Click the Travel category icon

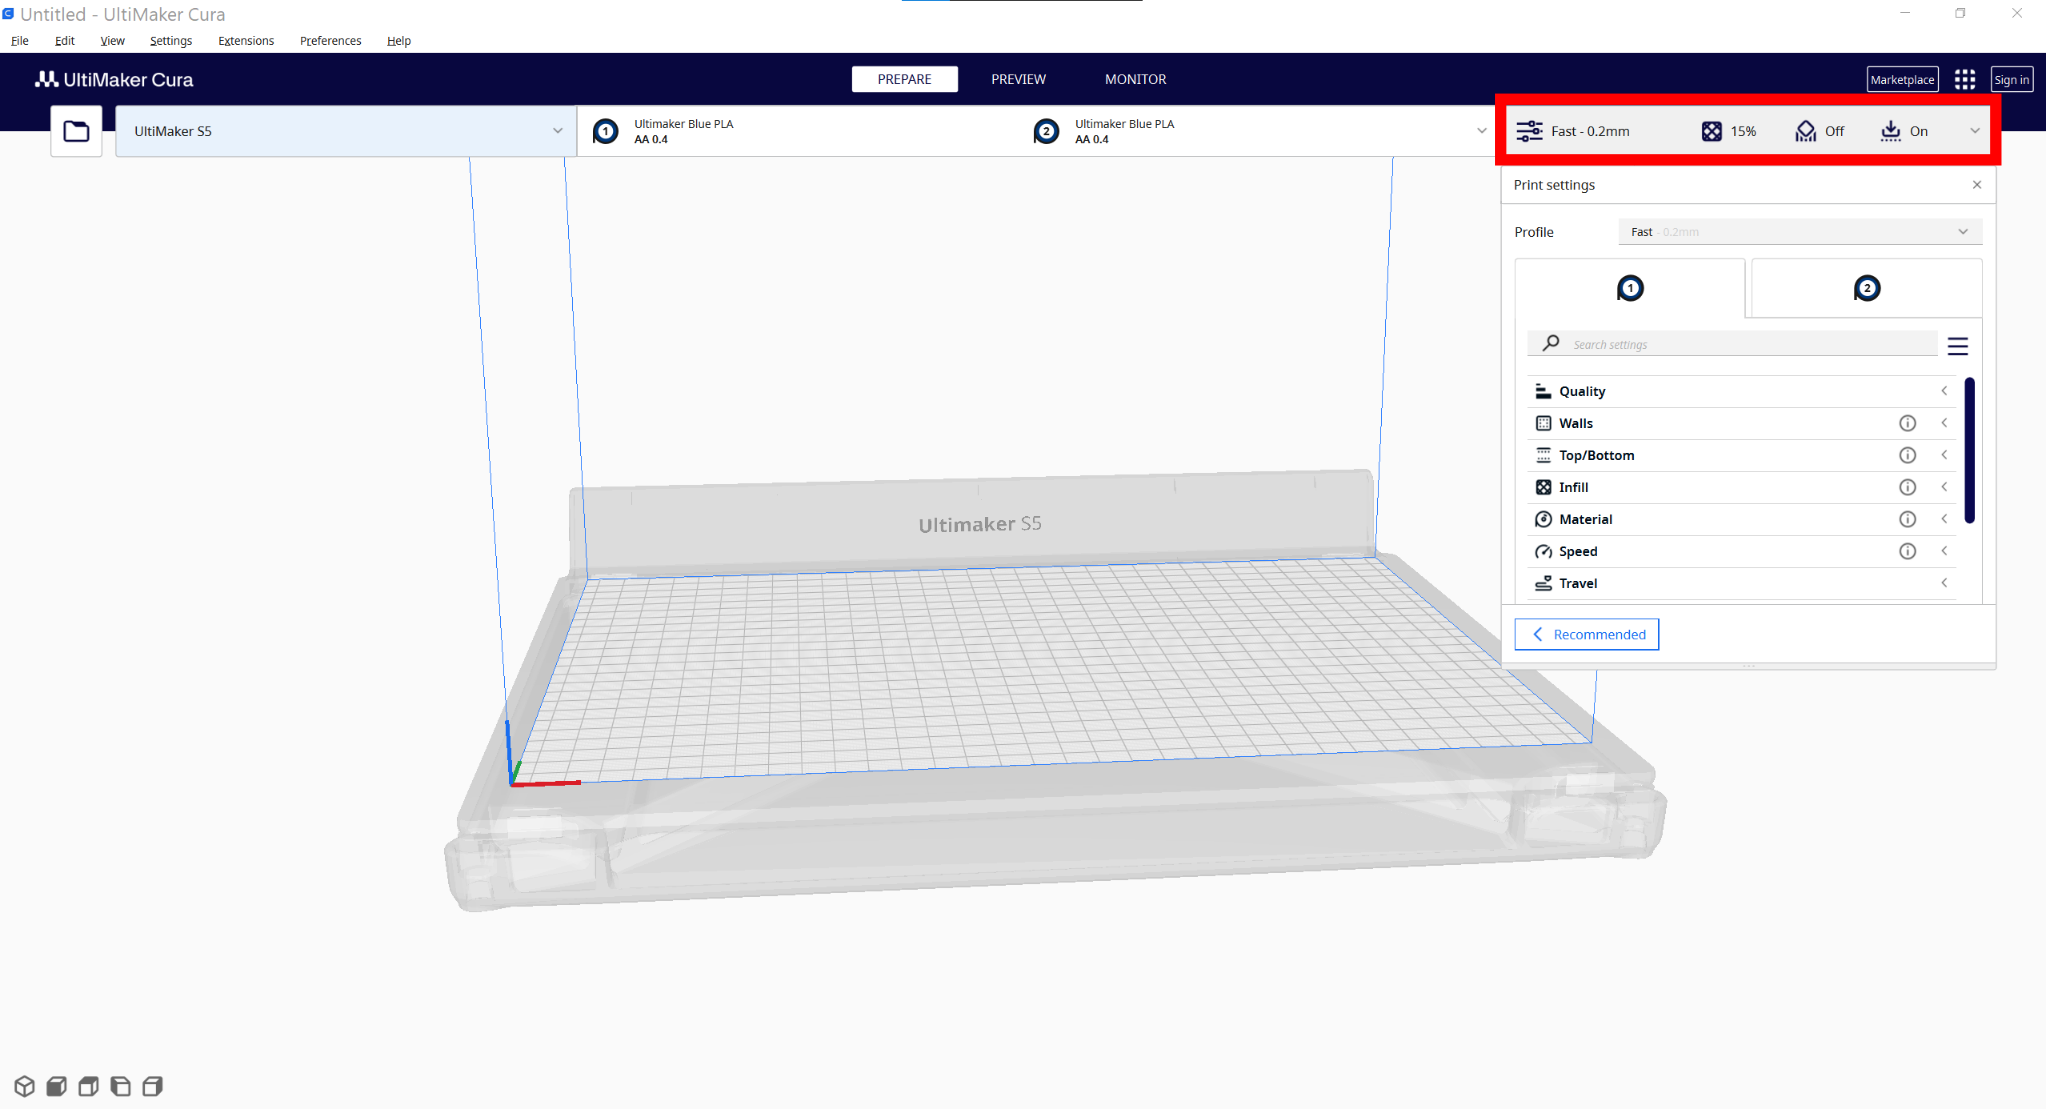[1543, 583]
